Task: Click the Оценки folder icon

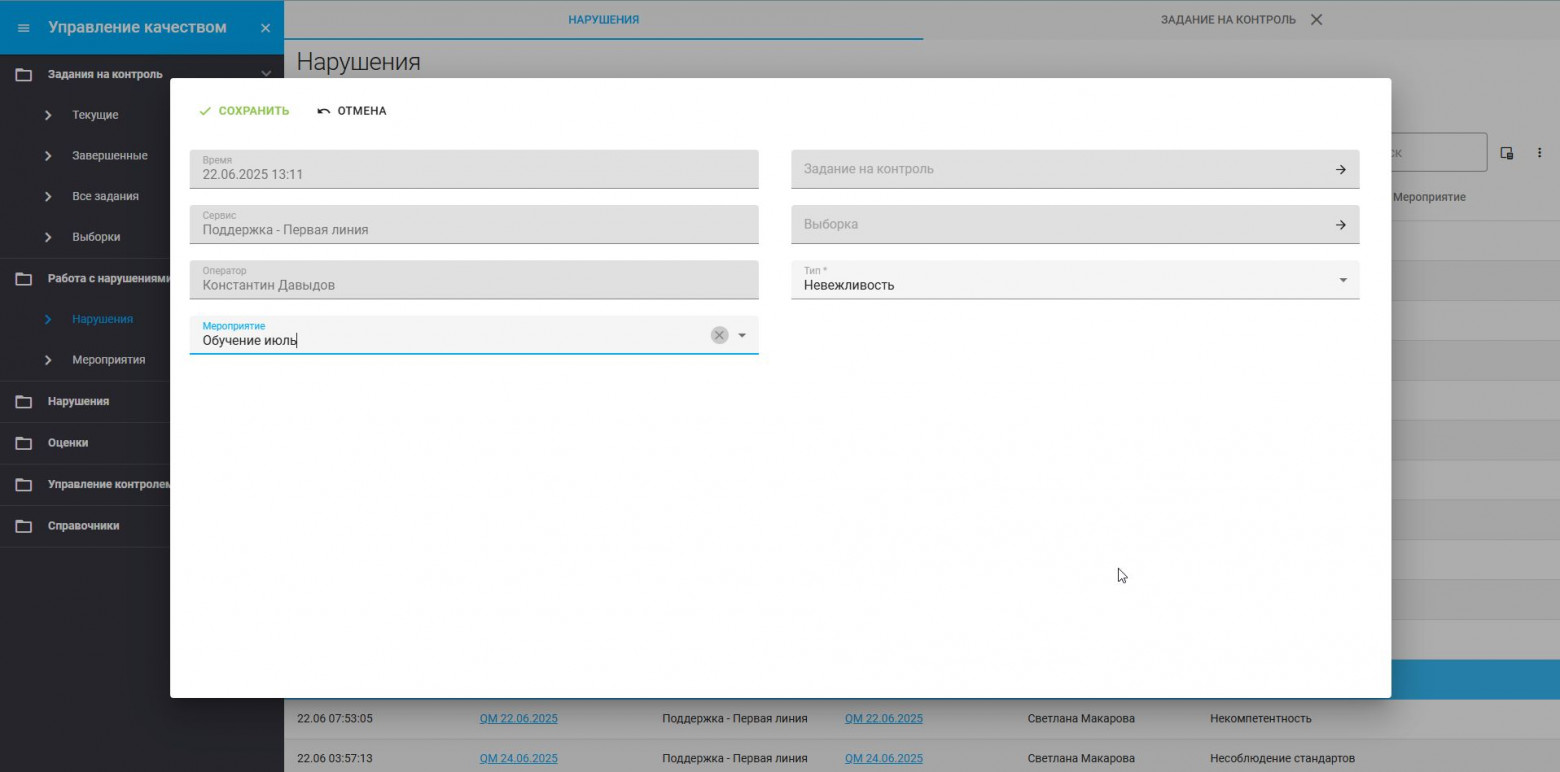Action: (x=24, y=443)
